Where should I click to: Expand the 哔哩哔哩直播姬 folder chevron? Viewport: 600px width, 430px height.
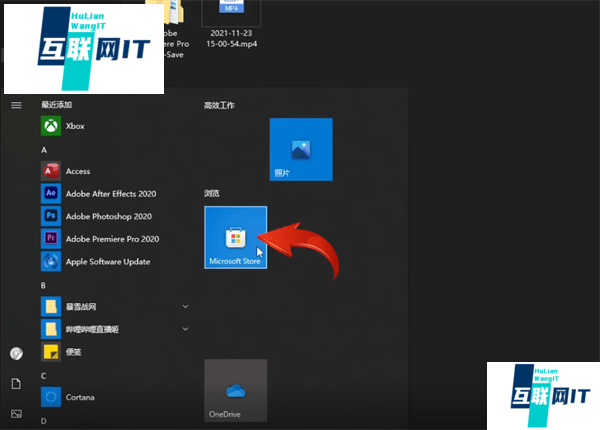click(x=185, y=329)
